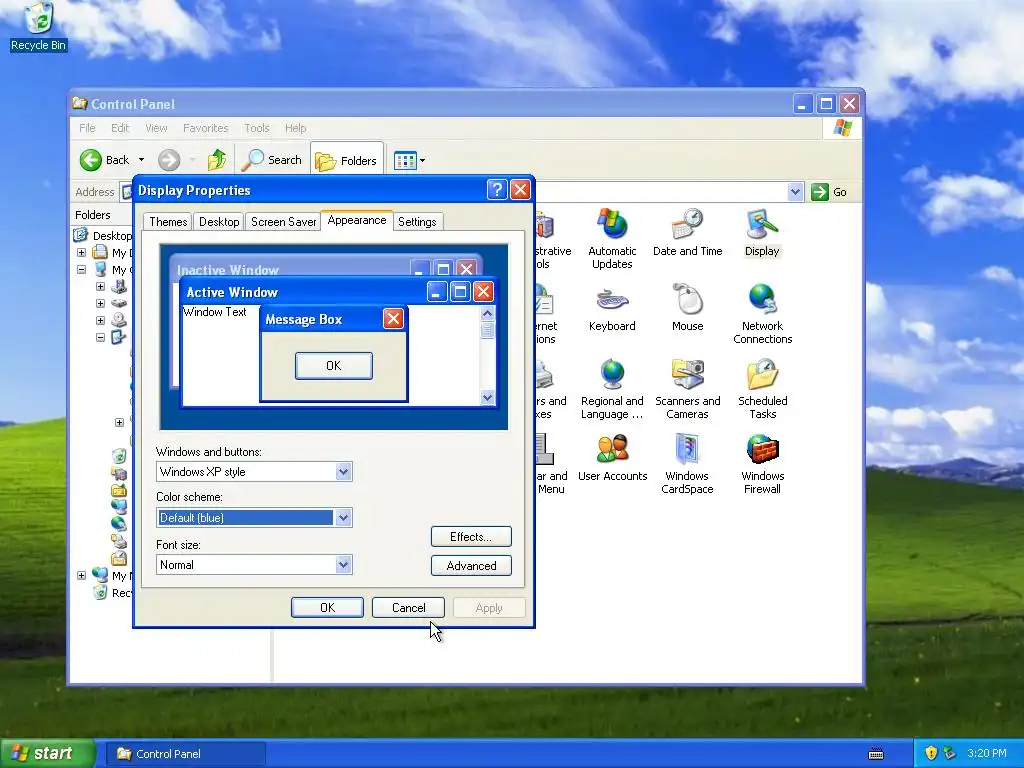Screen dimensions: 1024x768
Task: Select the Display icon in Control Panel
Action: point(762,232)
